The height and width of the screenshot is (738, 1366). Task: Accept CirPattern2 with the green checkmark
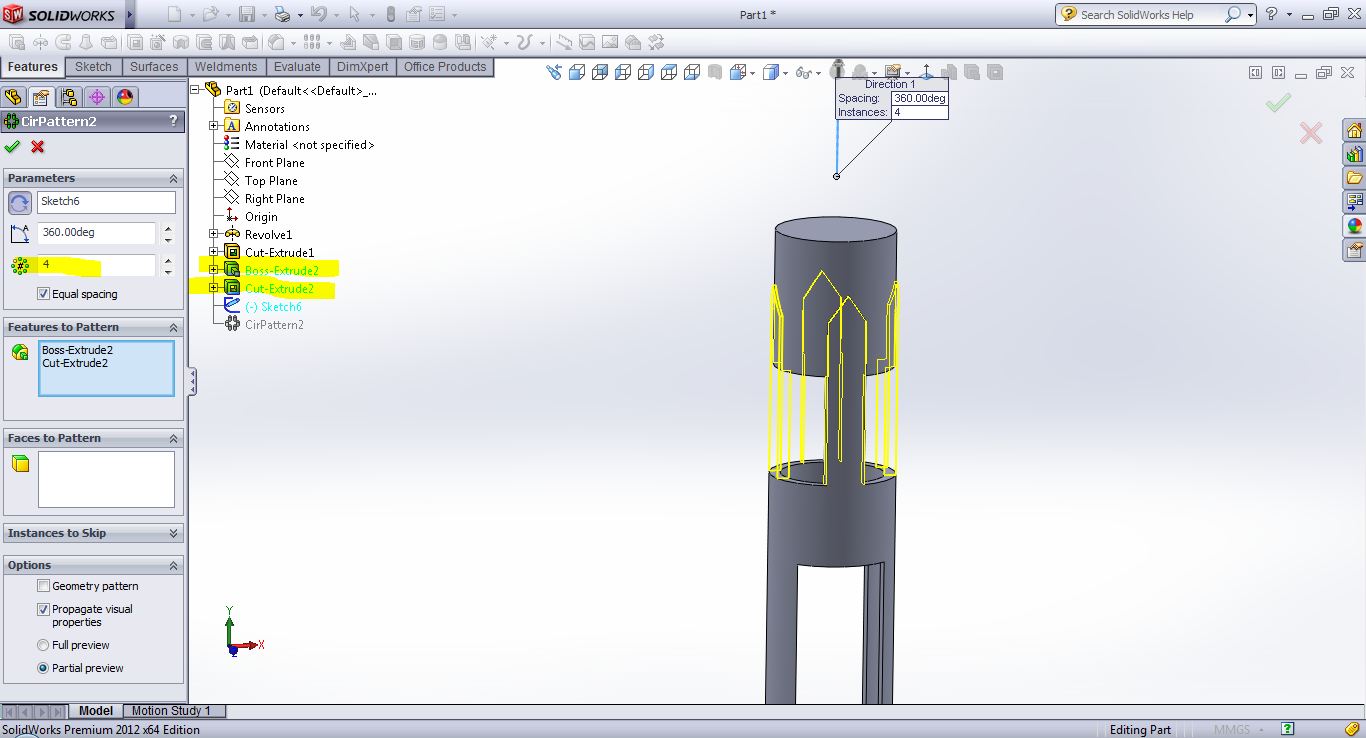[12, 147]
